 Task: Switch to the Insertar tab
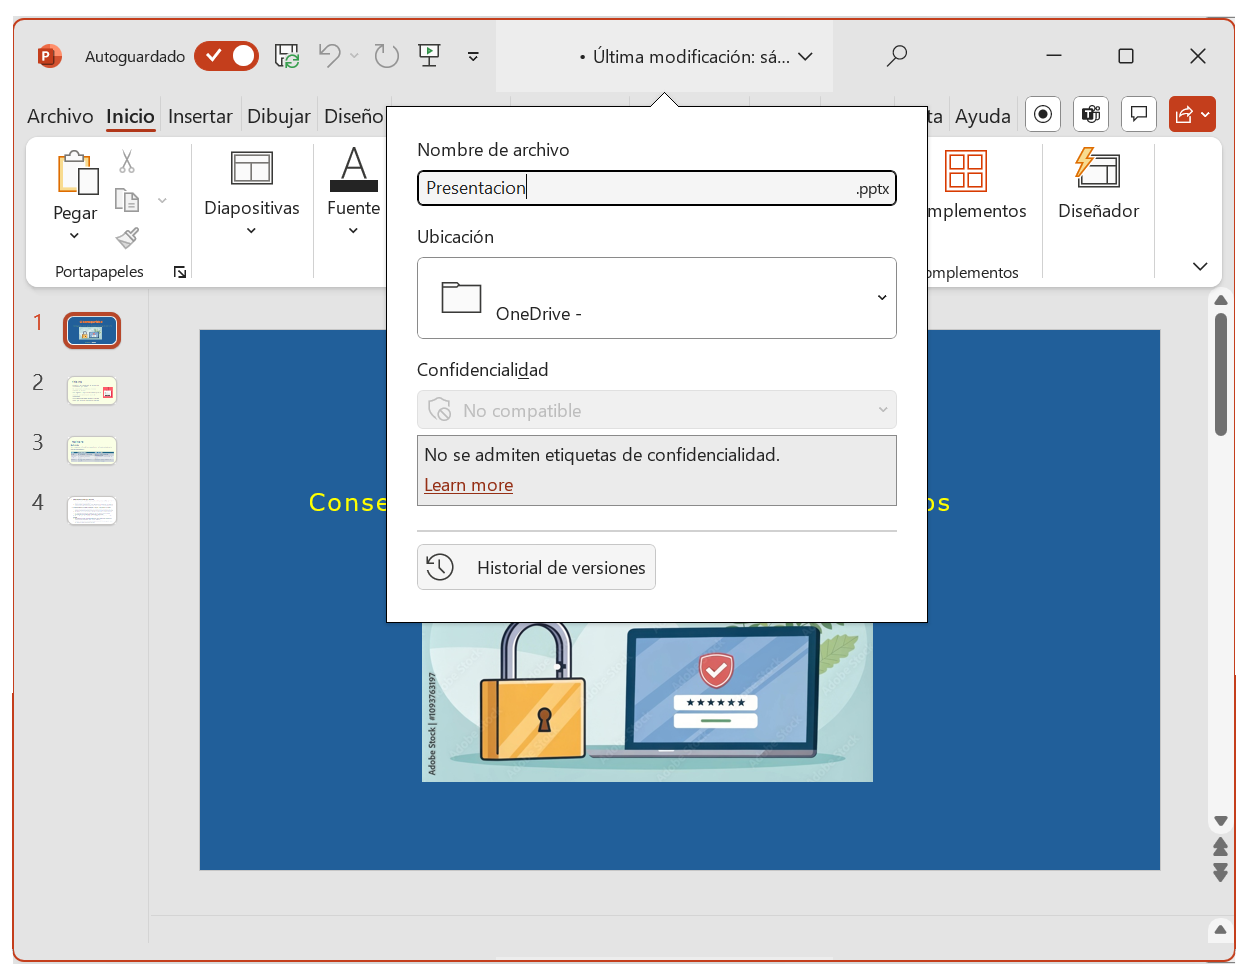[x=200, y=116]
